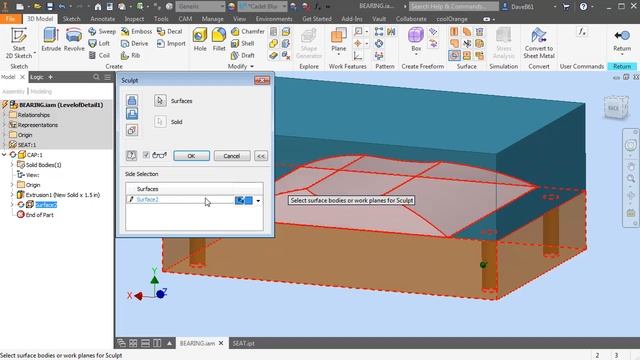Toggle the preview checkbox in Sculpt dialog
This screenshot has height=360, width=640.
pos(146,155)
